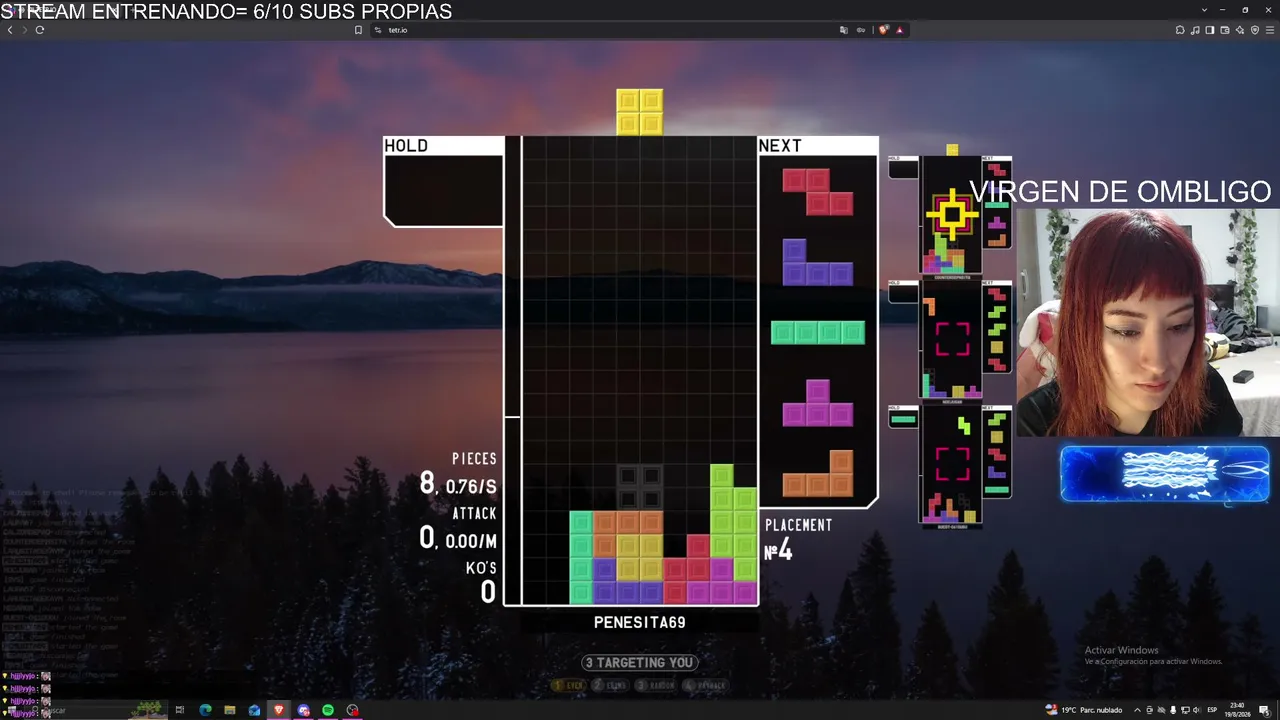Click the bookmark icon beside the address bar
The width and height of the screenshot is (1280, 720).
coord(358,30)
